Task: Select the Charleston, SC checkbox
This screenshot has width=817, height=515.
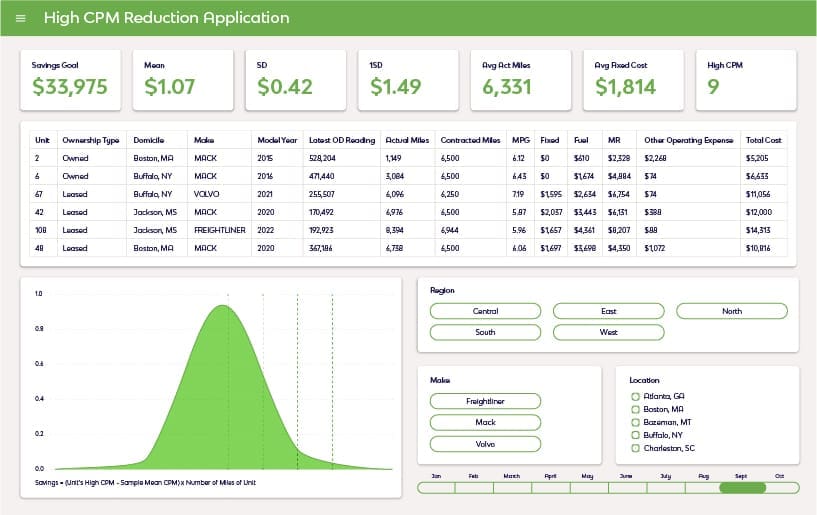Action: (635, 448)
